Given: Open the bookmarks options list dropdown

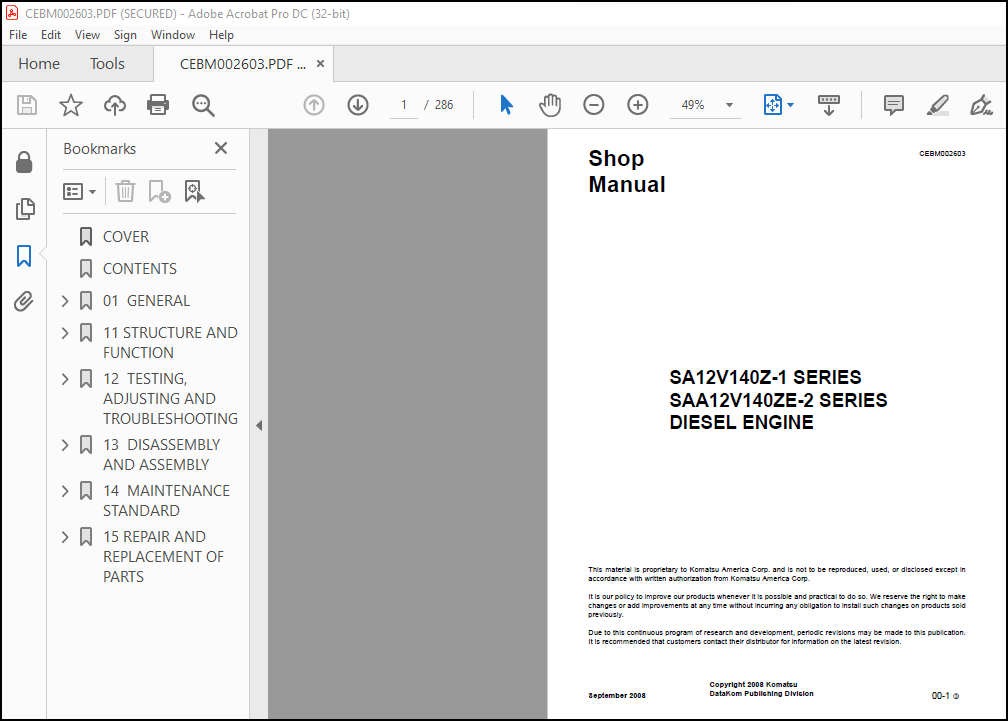Looking at the screenshot, I should pyautogui.click(x=79, y=191).
